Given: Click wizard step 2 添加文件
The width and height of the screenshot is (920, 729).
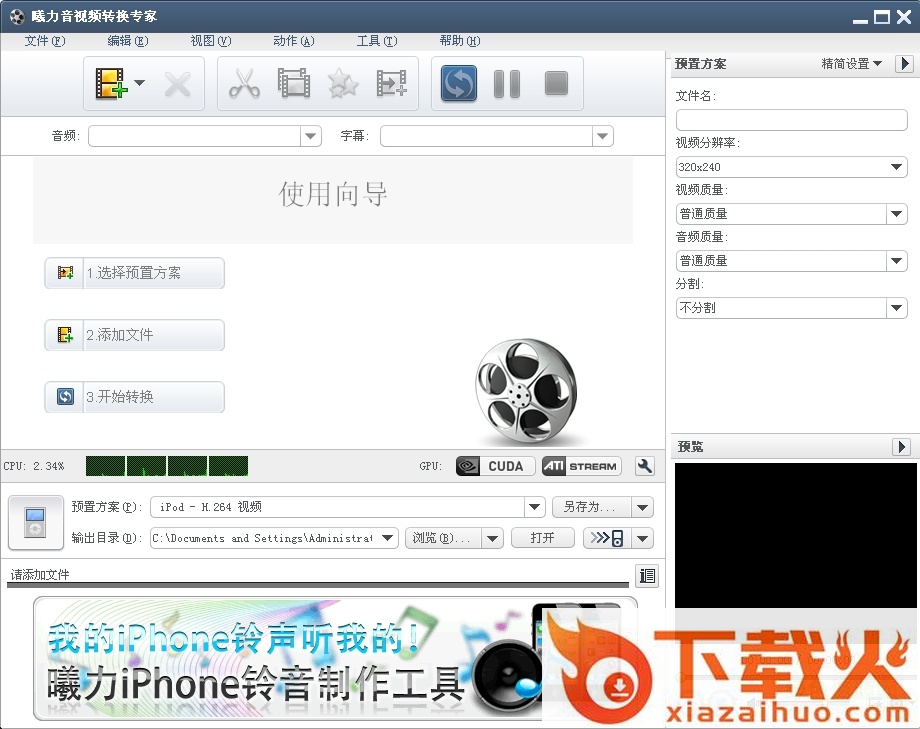Looking at the screenshot, I should click(x=134, y=335).
